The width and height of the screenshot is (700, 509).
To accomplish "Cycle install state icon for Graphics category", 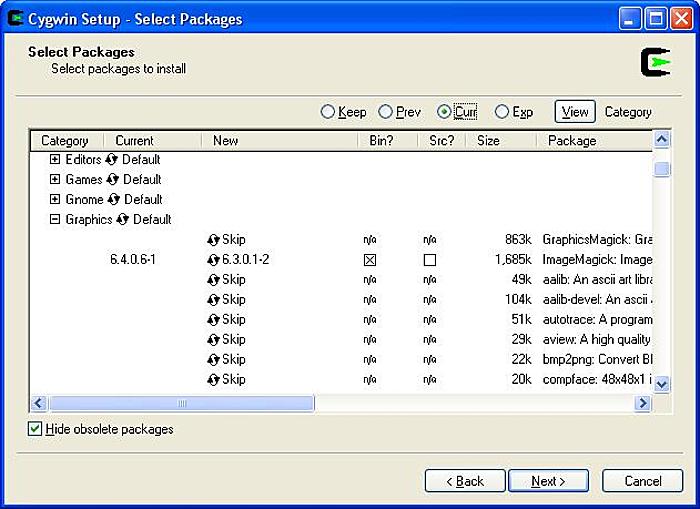I will (122, 220).
